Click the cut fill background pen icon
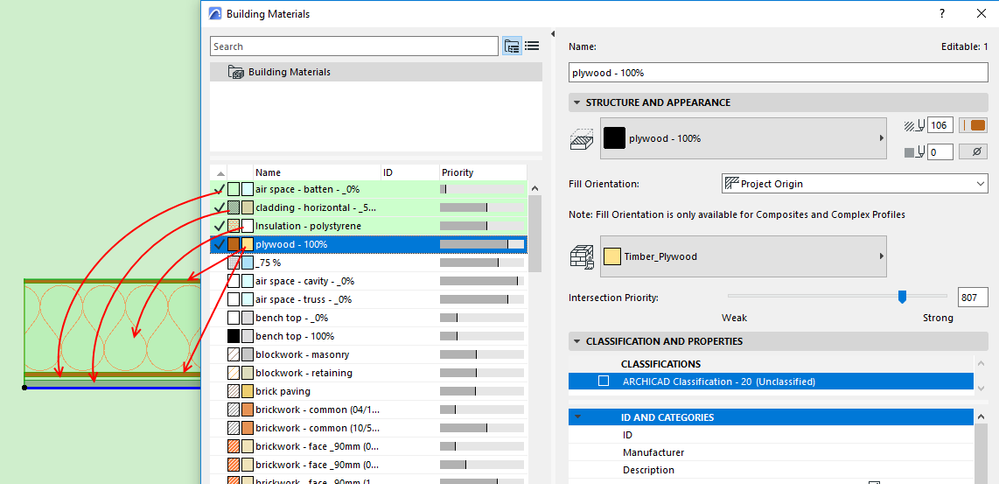Screen dimensions: 999x484 point(914,152)
